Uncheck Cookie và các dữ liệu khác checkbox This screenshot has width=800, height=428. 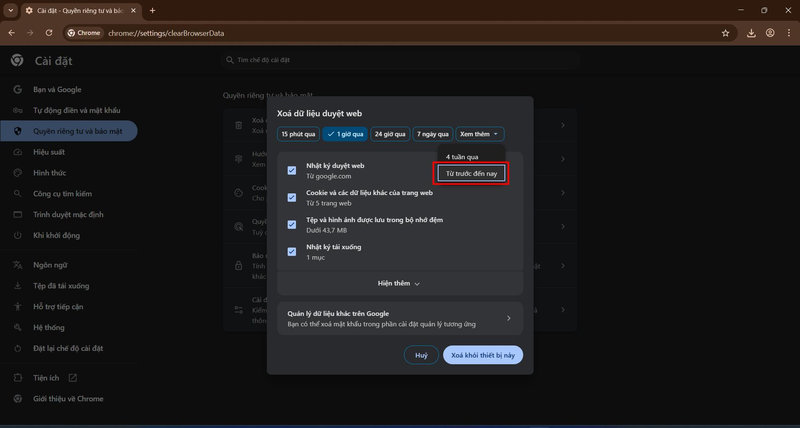point(292,197)
